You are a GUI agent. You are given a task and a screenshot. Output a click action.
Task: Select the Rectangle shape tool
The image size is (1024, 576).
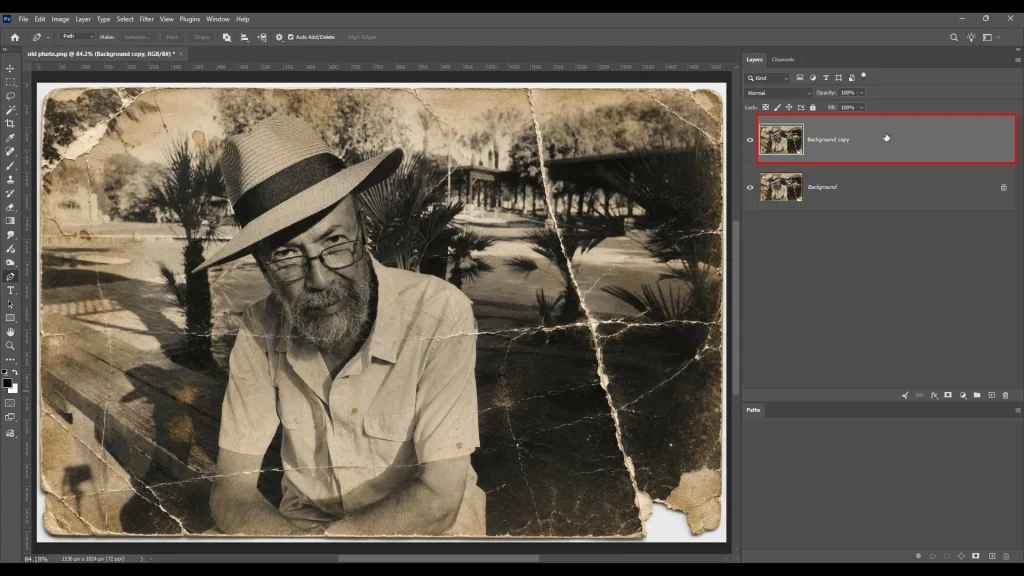[10, 318]
